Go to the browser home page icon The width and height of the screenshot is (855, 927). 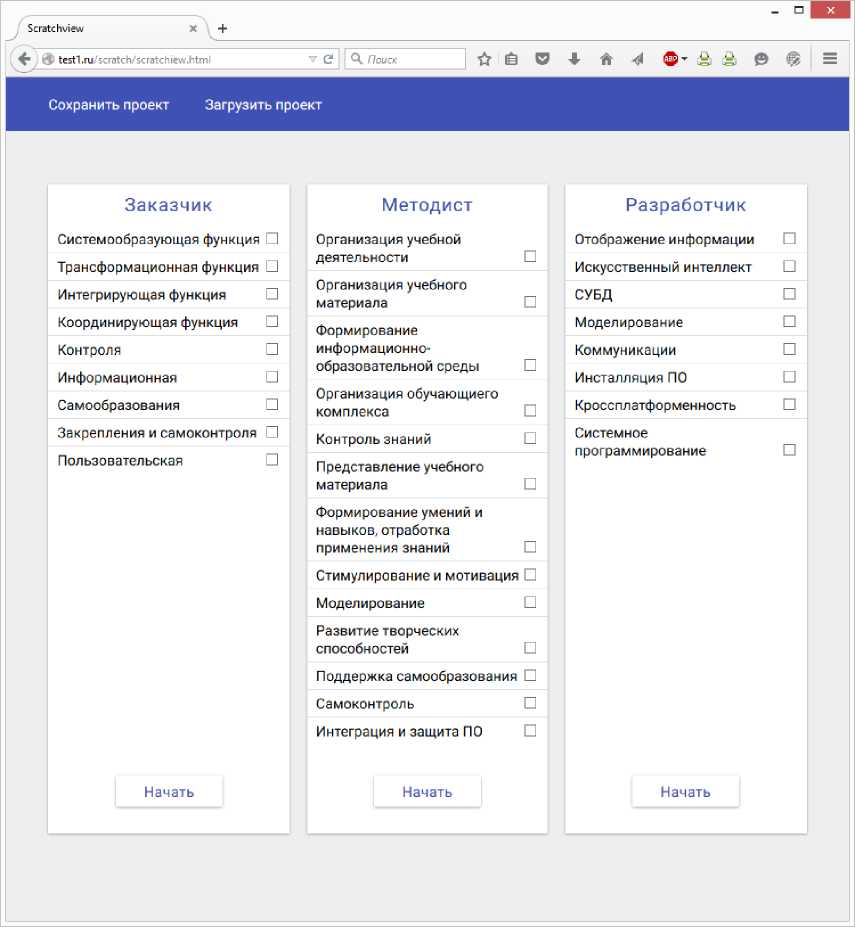[x=606, y=59]
